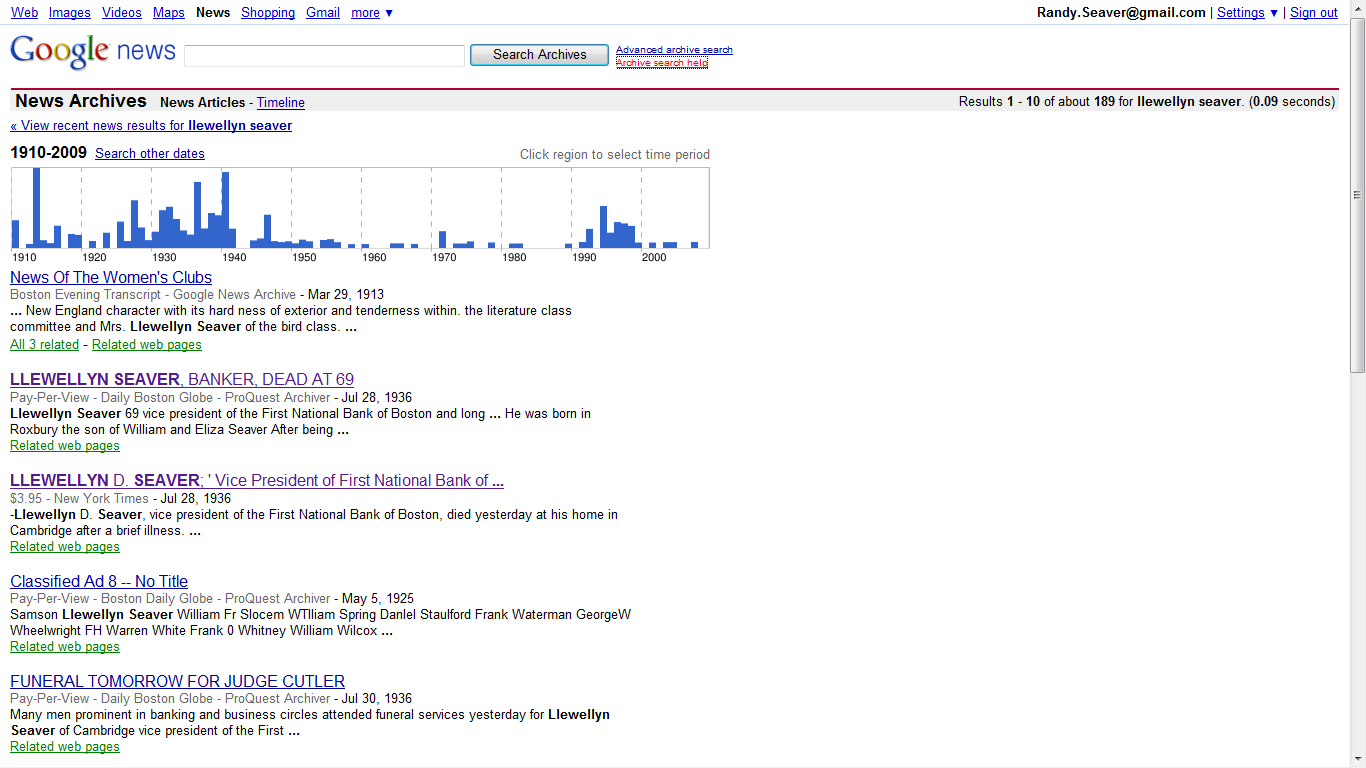The height and width of the screenshot is (768, 1366).
Task: Open Archive search help
Action: point(662,63)
